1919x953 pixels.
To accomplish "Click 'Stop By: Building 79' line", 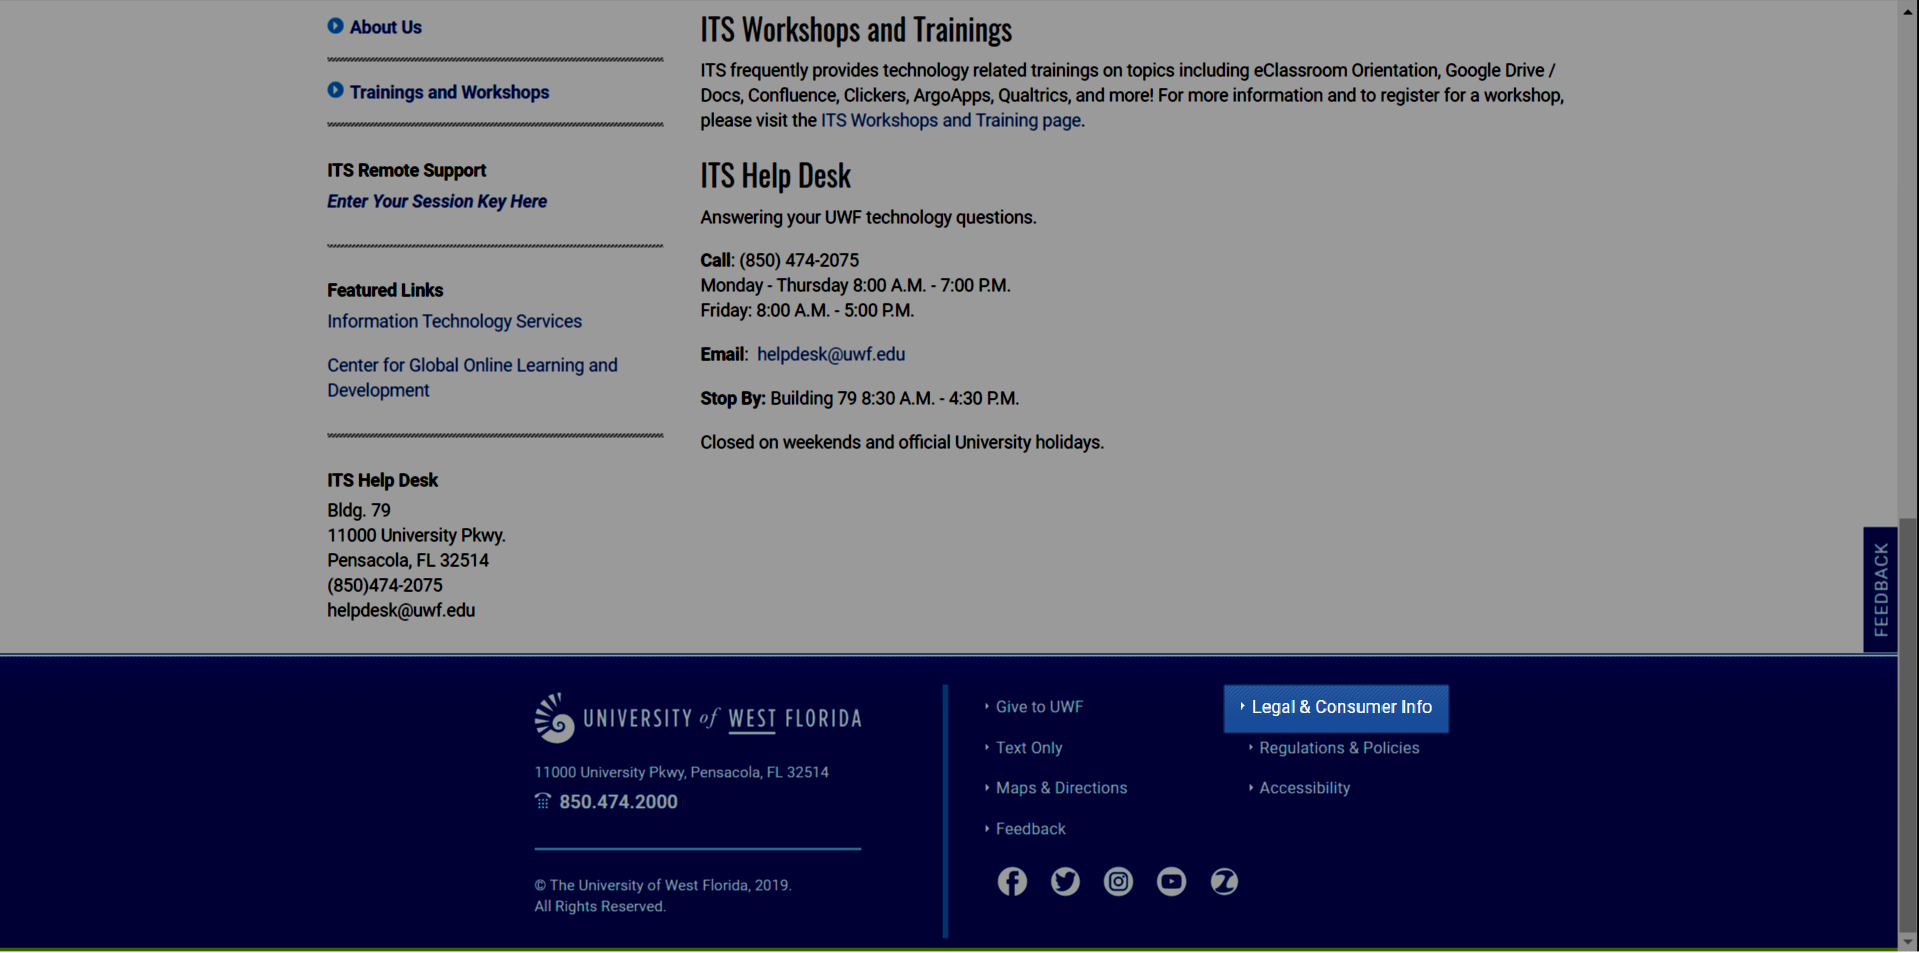I will 859,398.
